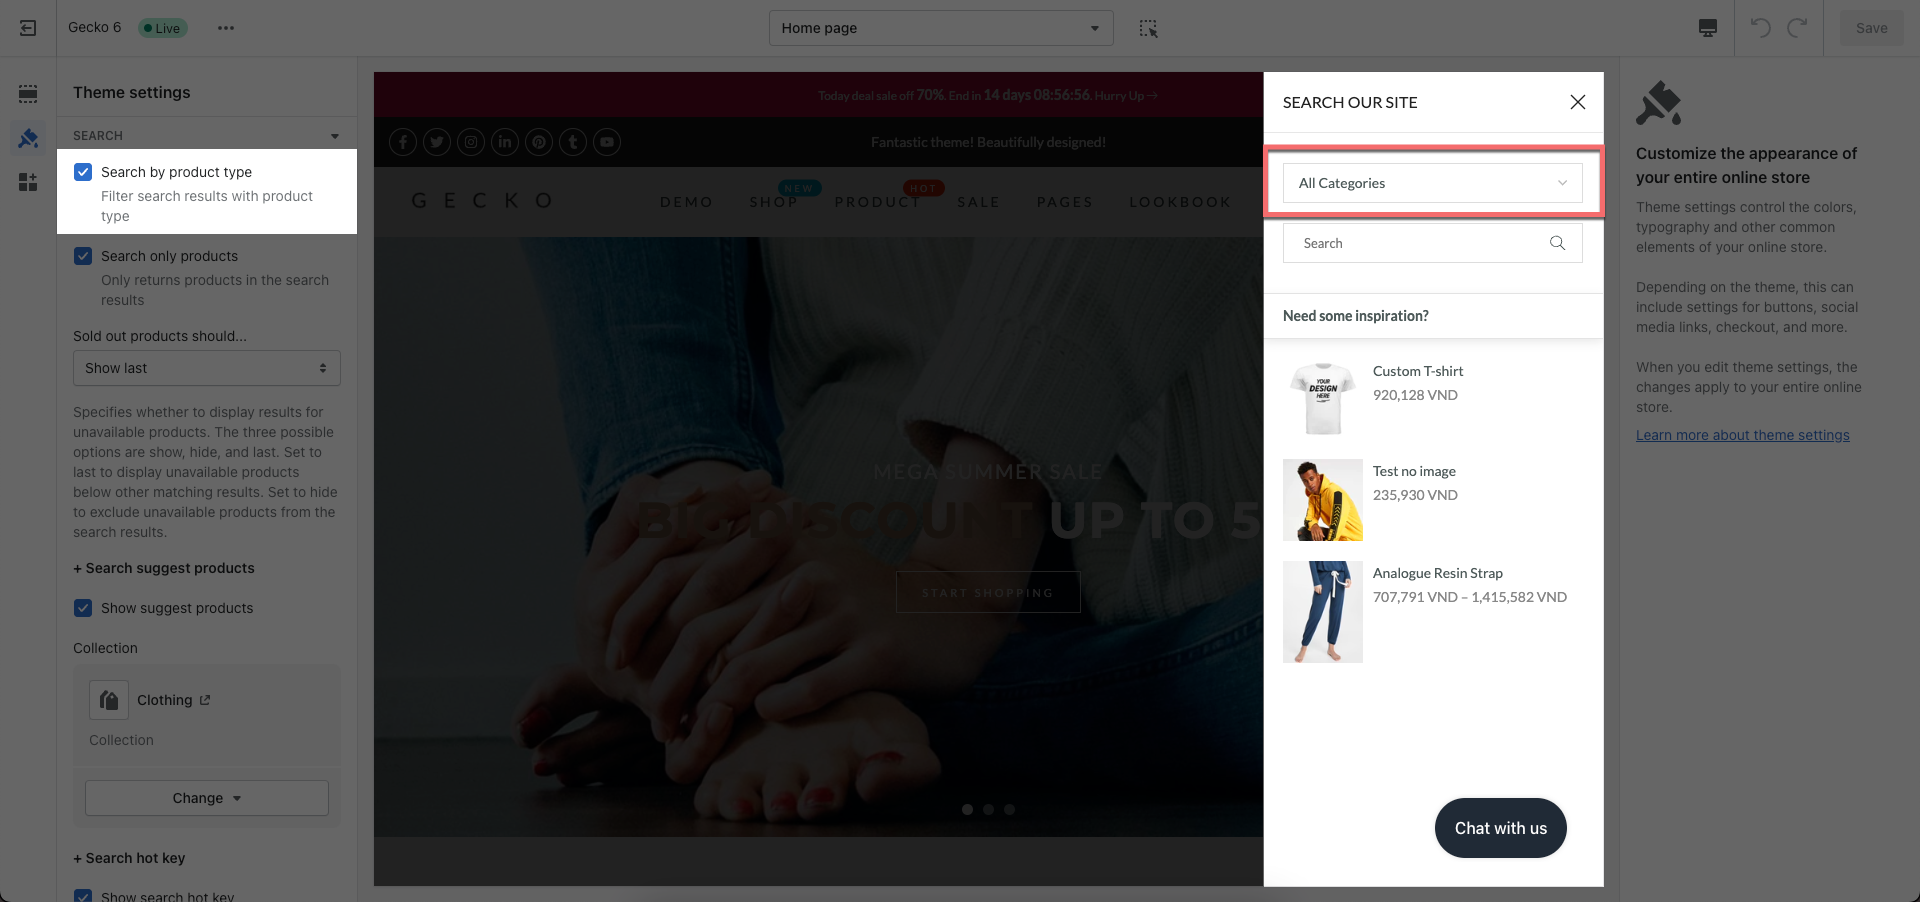The width and height of the screenshot is (1920, 902).
Task: Open the PAGES menu item
Action: pos(1065,202)
